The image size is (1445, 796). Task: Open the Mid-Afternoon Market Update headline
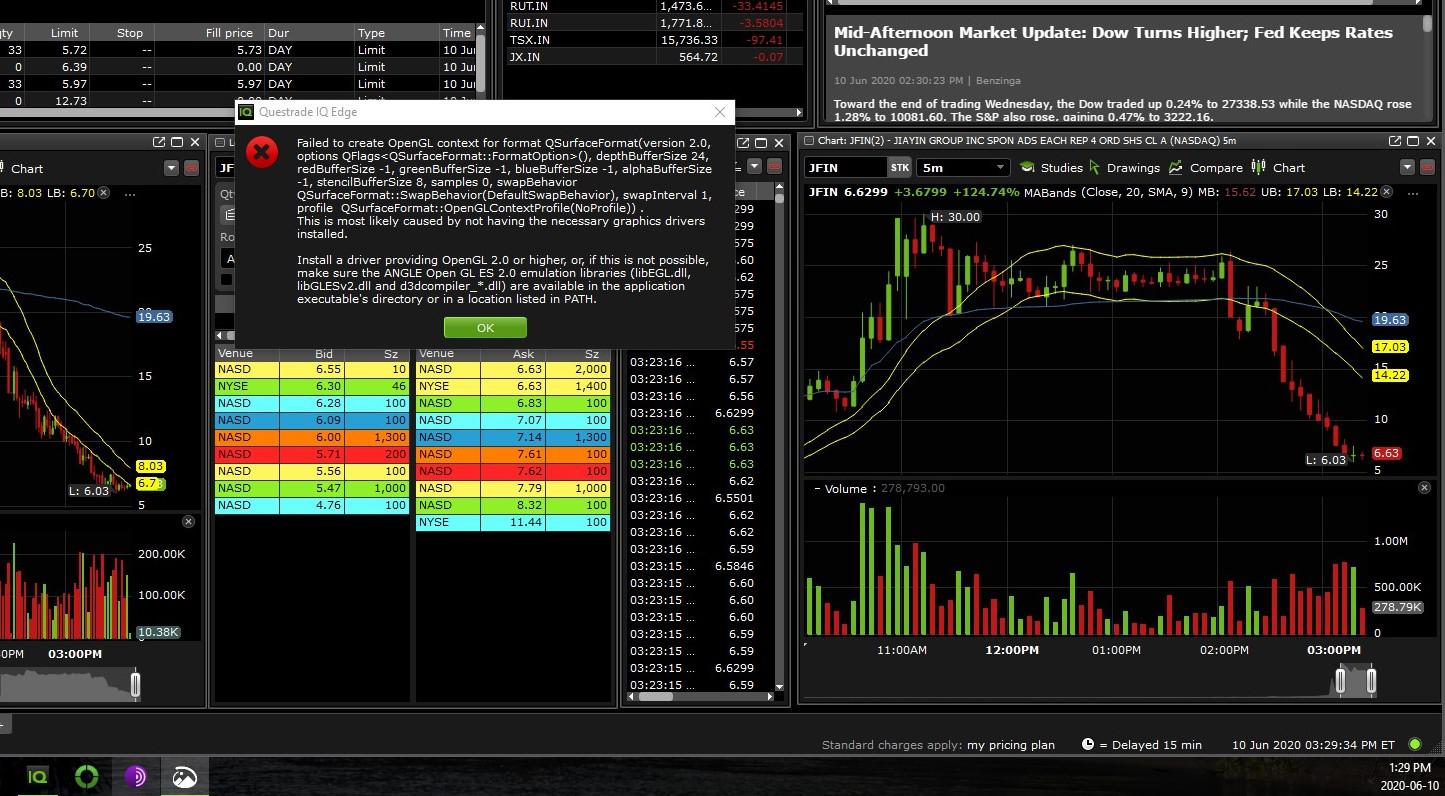[x=1113, y=41]
